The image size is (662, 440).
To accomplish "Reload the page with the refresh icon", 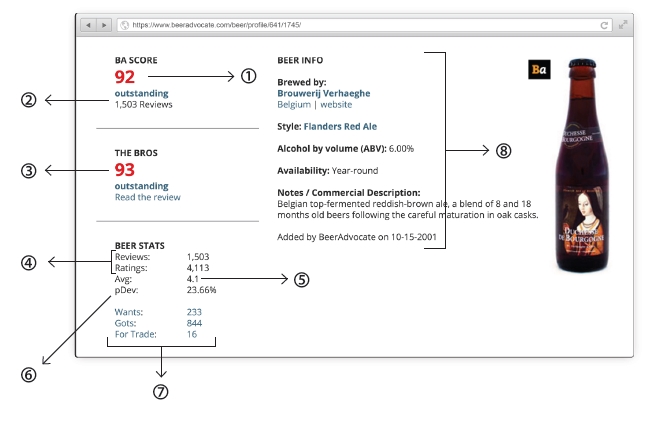I will pos(604,25).
